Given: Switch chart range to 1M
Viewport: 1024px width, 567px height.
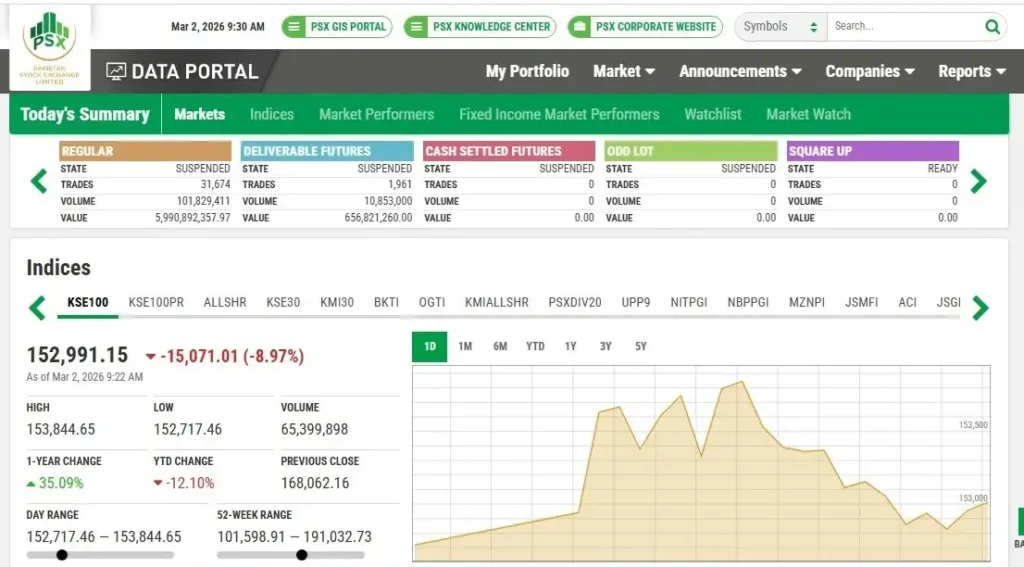Looking at the screenshot, I should point(465,347).
